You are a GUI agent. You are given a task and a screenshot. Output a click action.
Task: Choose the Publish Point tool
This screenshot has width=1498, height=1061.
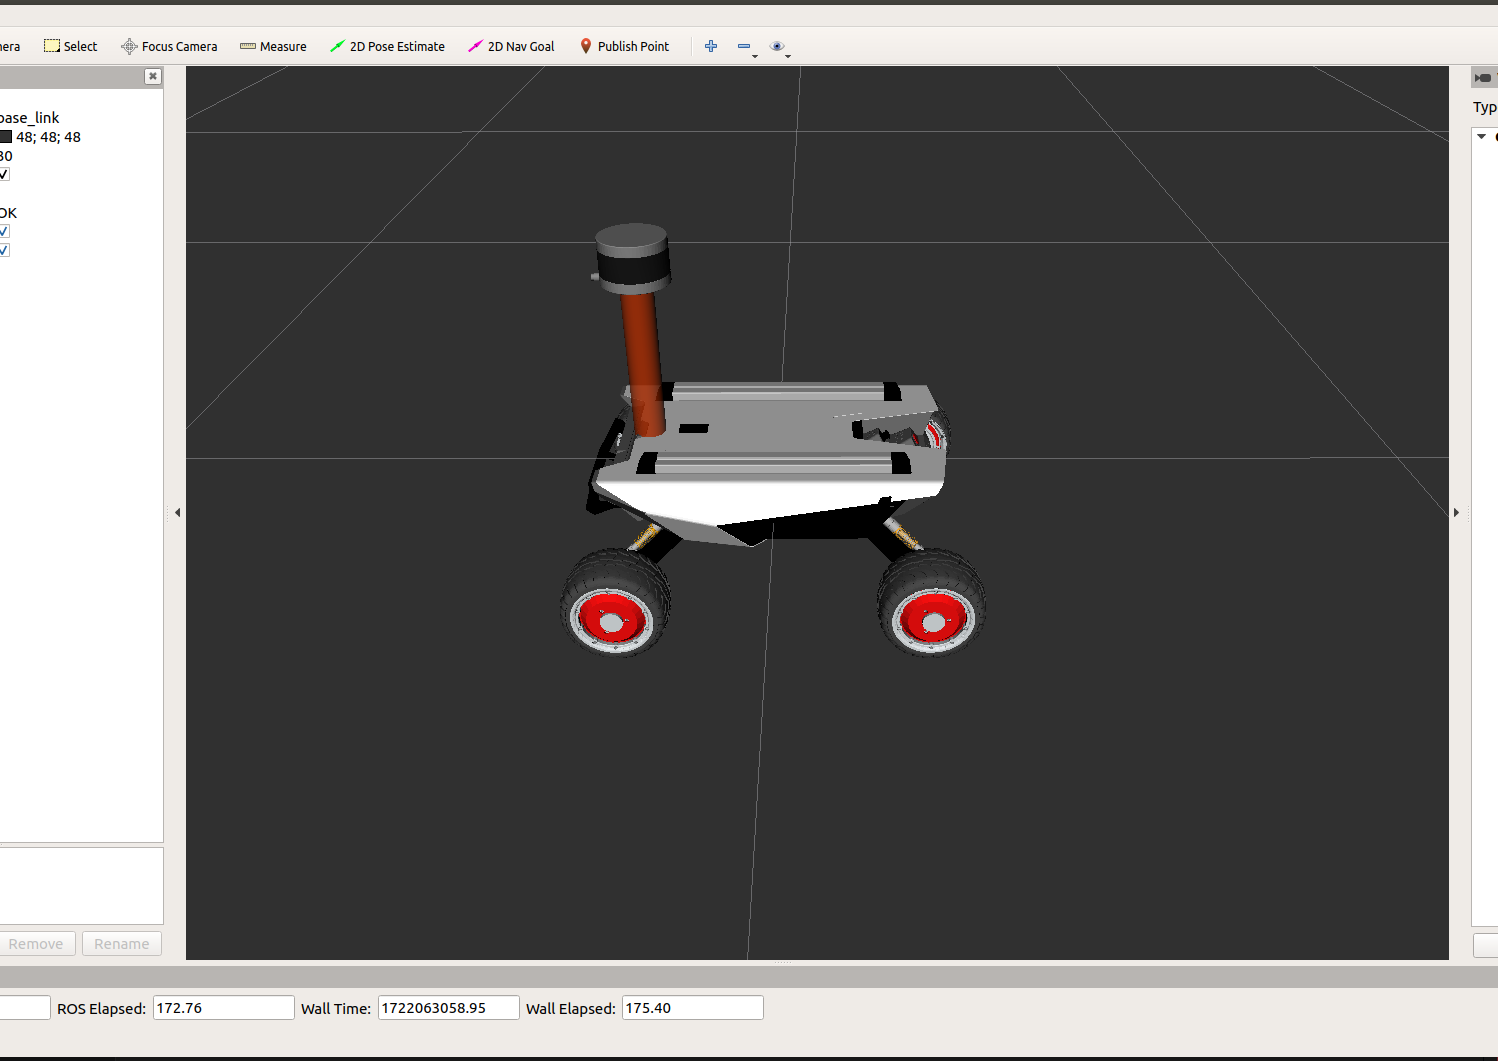coord(624,46)
